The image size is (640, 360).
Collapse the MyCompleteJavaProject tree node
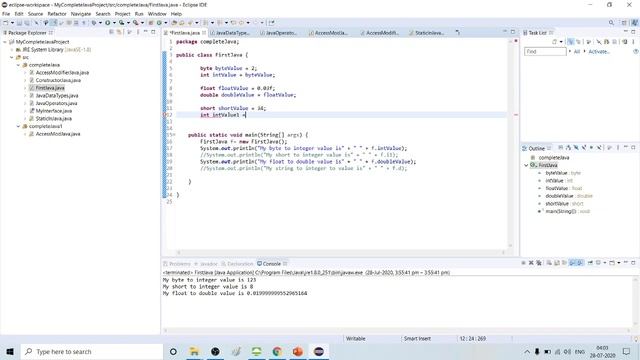click(5, 42)
